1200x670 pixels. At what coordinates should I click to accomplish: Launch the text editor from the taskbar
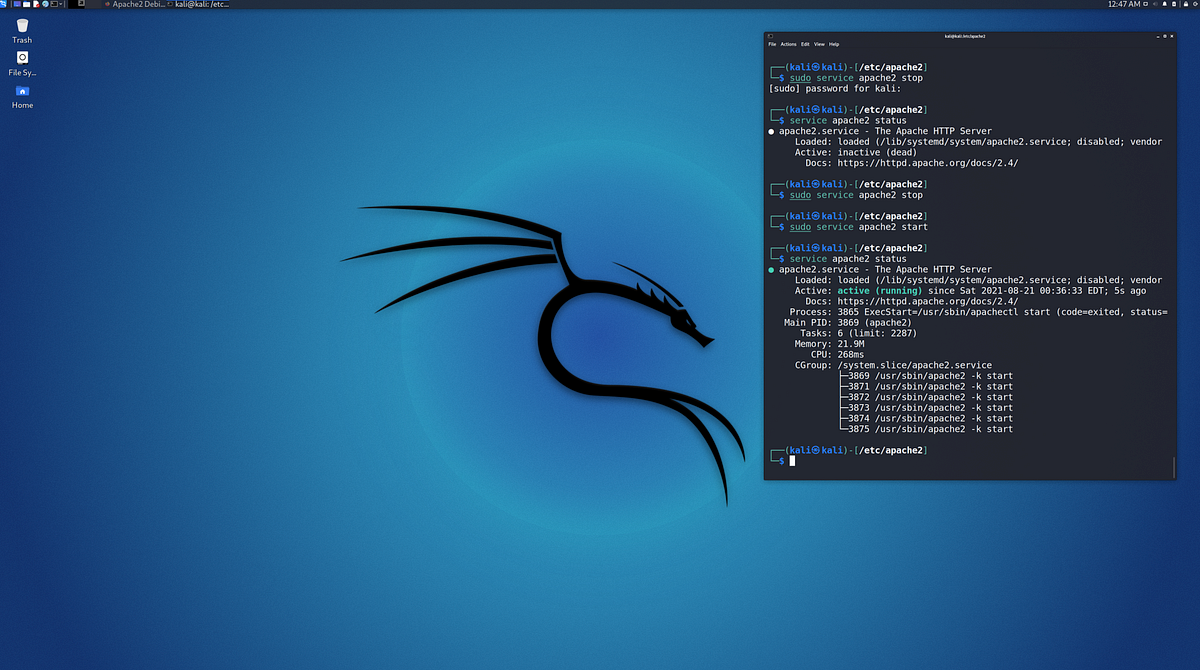tap(36, 4)
